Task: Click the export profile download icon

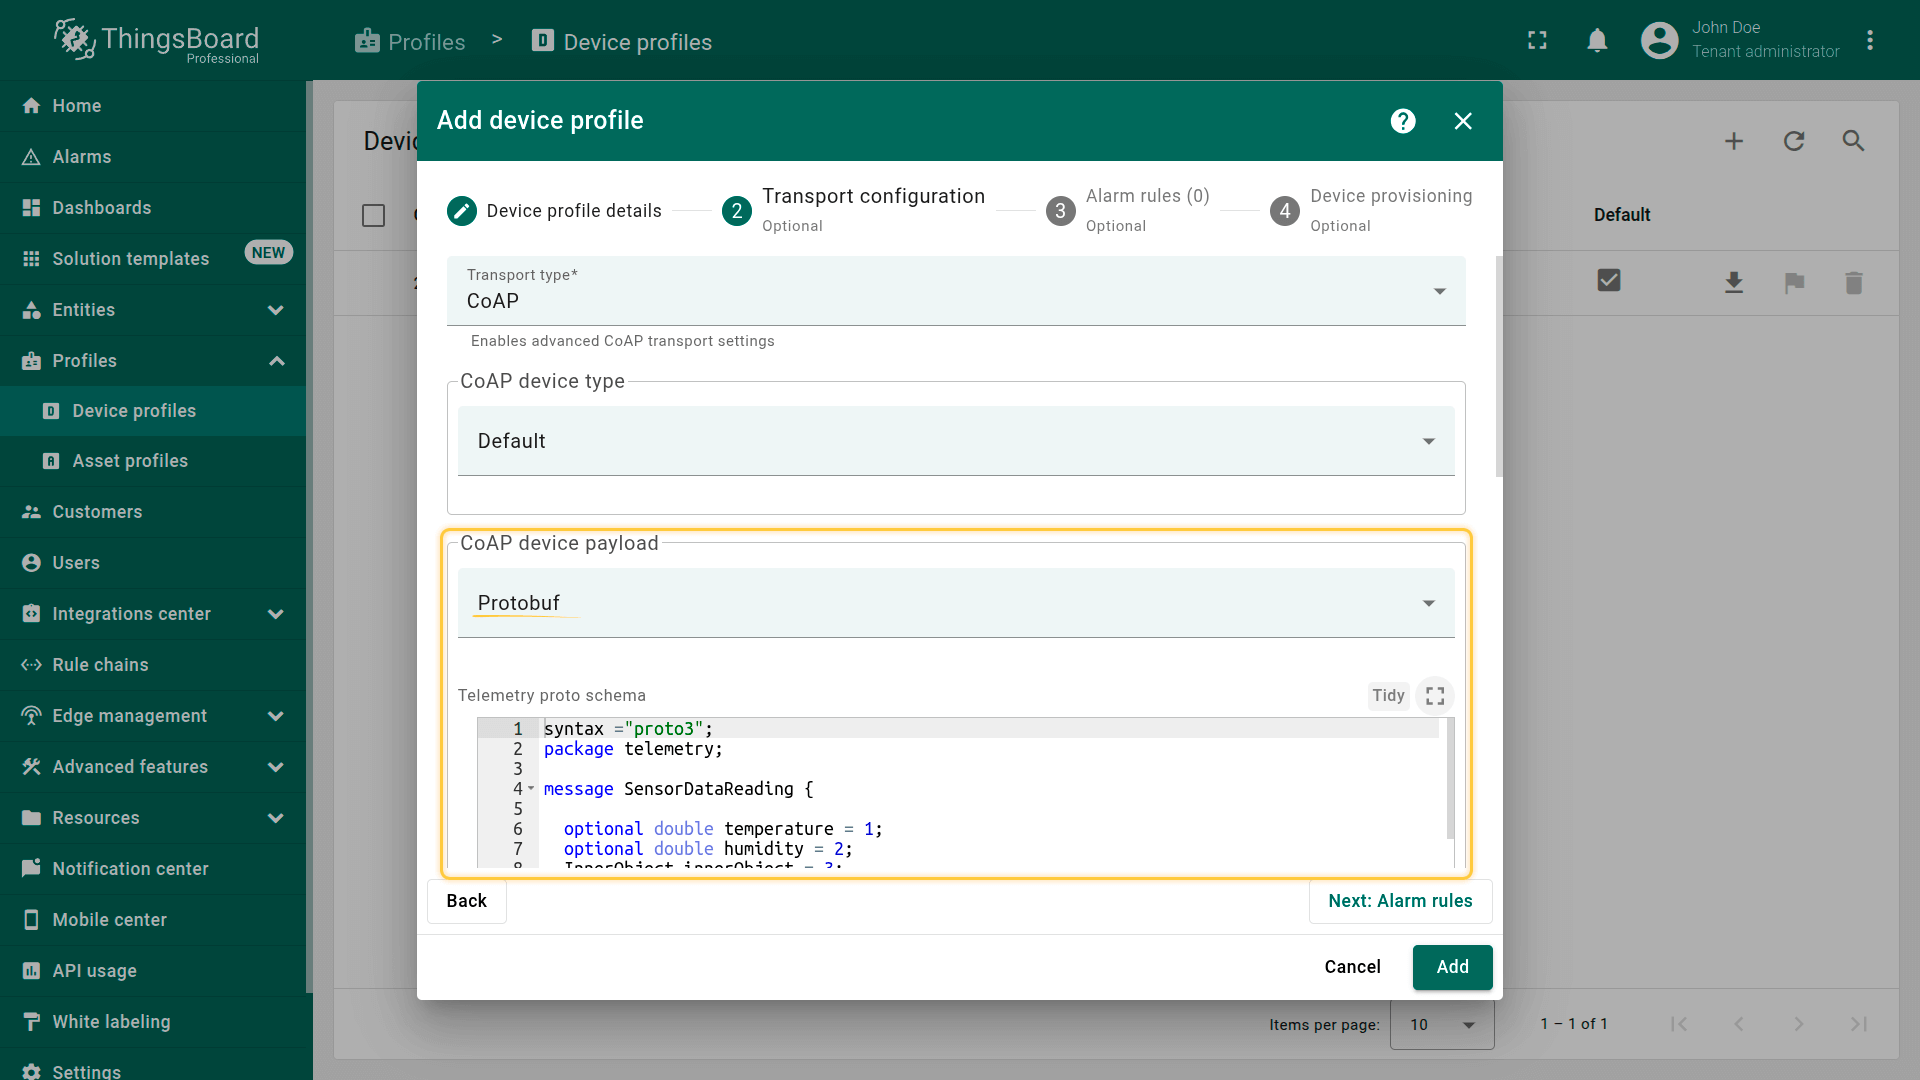Action: coord(1734,283)
